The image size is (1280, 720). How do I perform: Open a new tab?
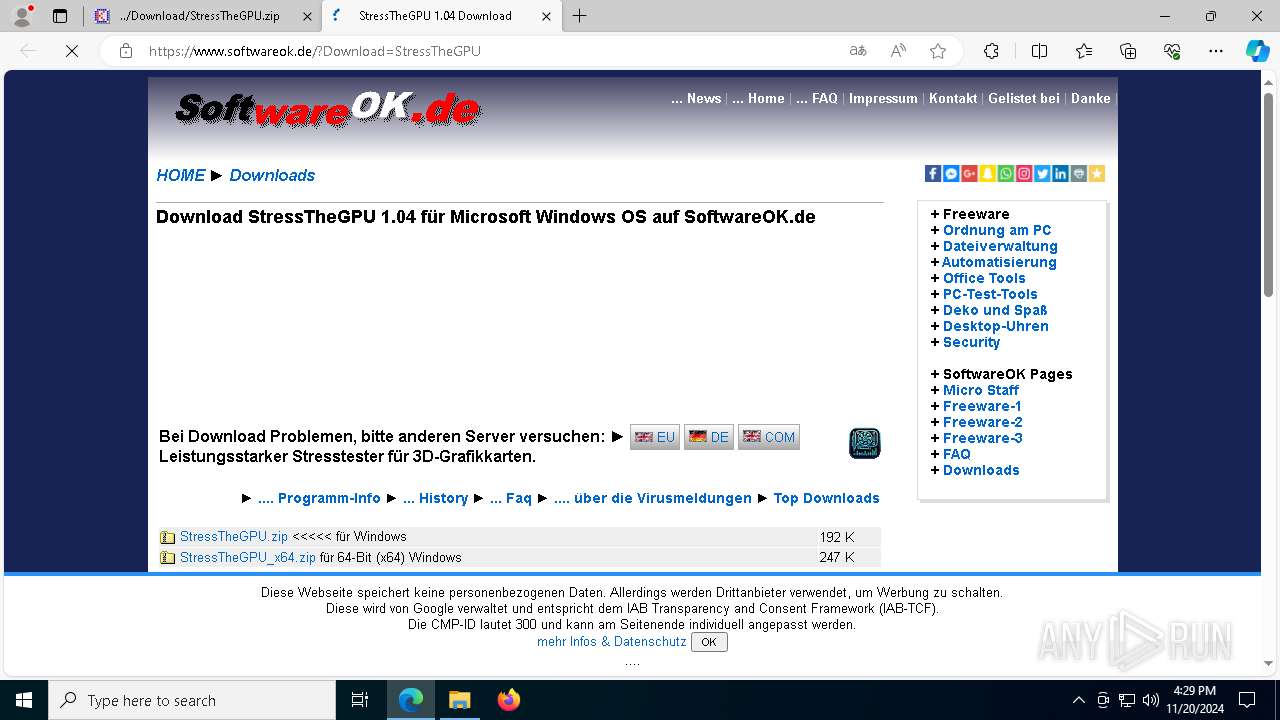[580, 16]
